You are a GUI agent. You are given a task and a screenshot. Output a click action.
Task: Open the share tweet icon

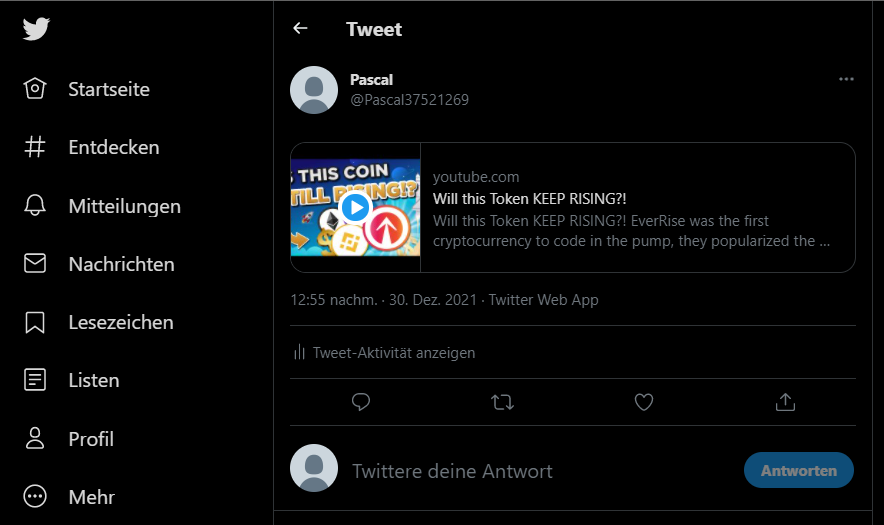pos(785,402)
